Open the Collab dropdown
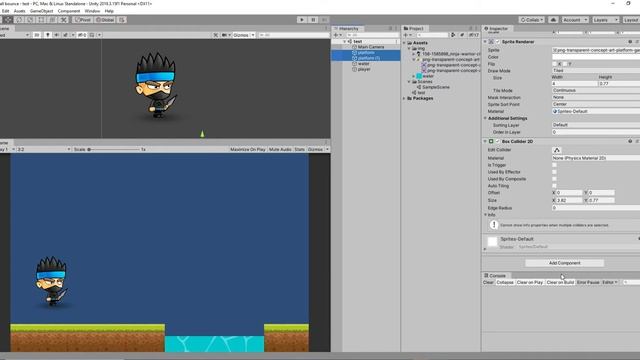Image resolution: width=640 pixels, height=360 pixels. click(531, 20)
